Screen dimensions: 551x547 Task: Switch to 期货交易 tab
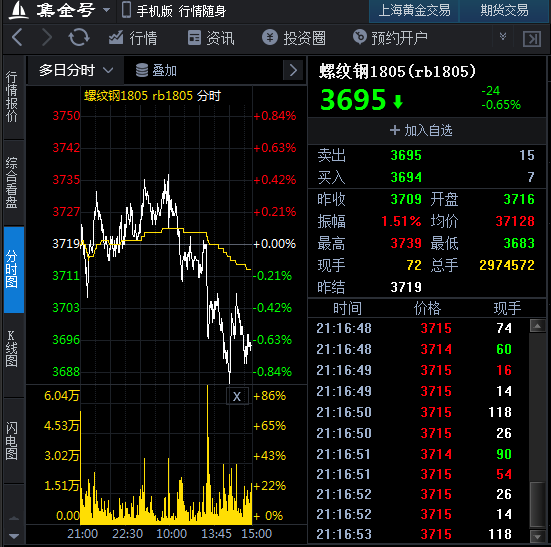(x=504, y=11)
